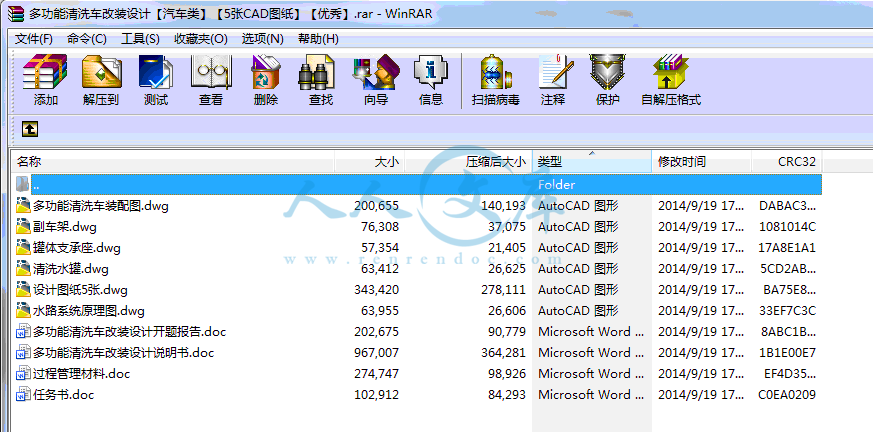Select file name 任务书.doc
The width and height of the screenshot is (873, 432).
63,395
